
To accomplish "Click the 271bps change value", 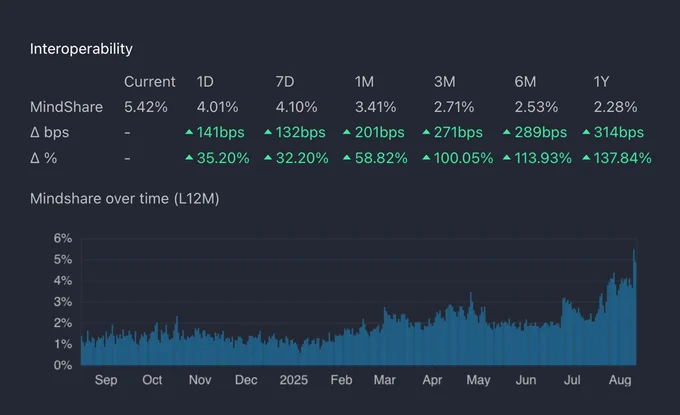I will pos(458,132).
